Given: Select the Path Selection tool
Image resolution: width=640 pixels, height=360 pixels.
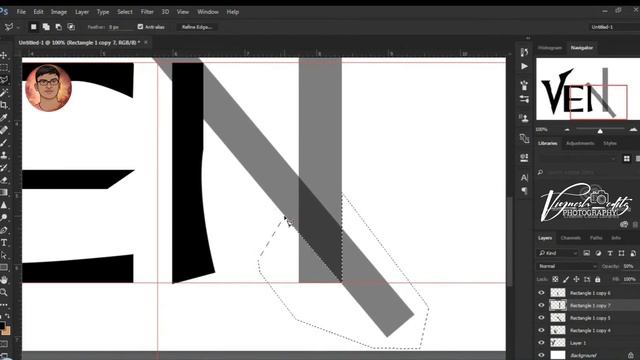Looking at the screenshot, I should click(4, 255).
